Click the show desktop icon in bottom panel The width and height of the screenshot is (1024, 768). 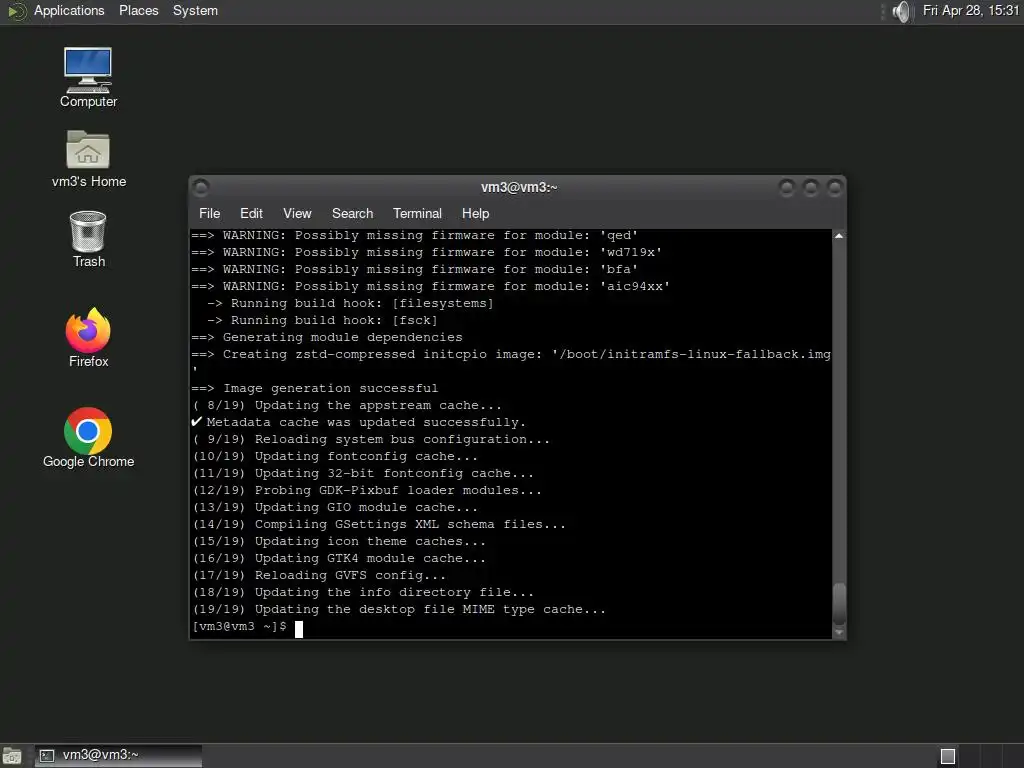point(12,756)
